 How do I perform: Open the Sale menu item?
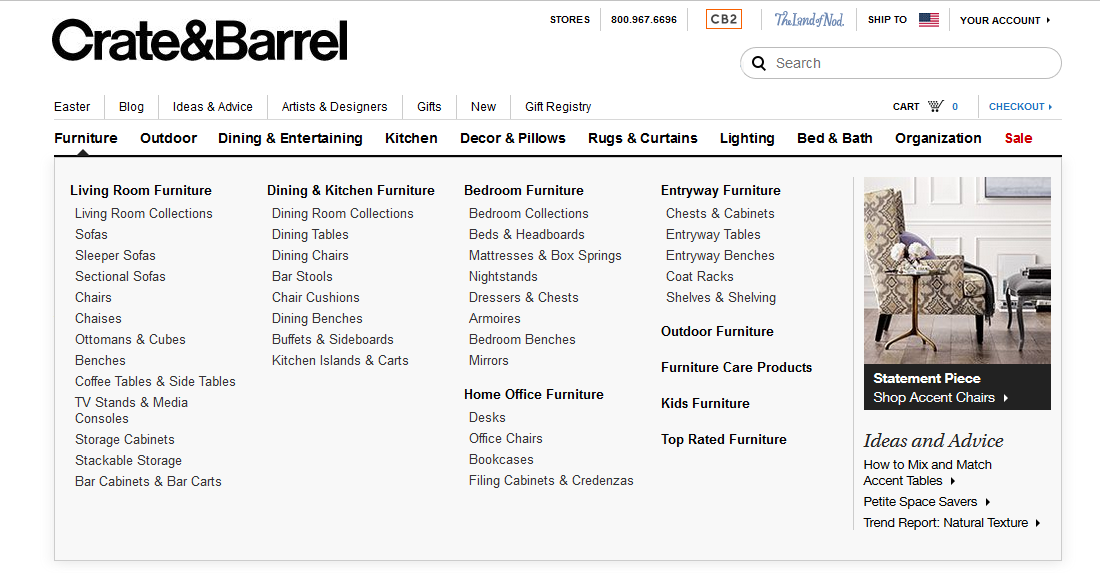(x=1018, y=138)
